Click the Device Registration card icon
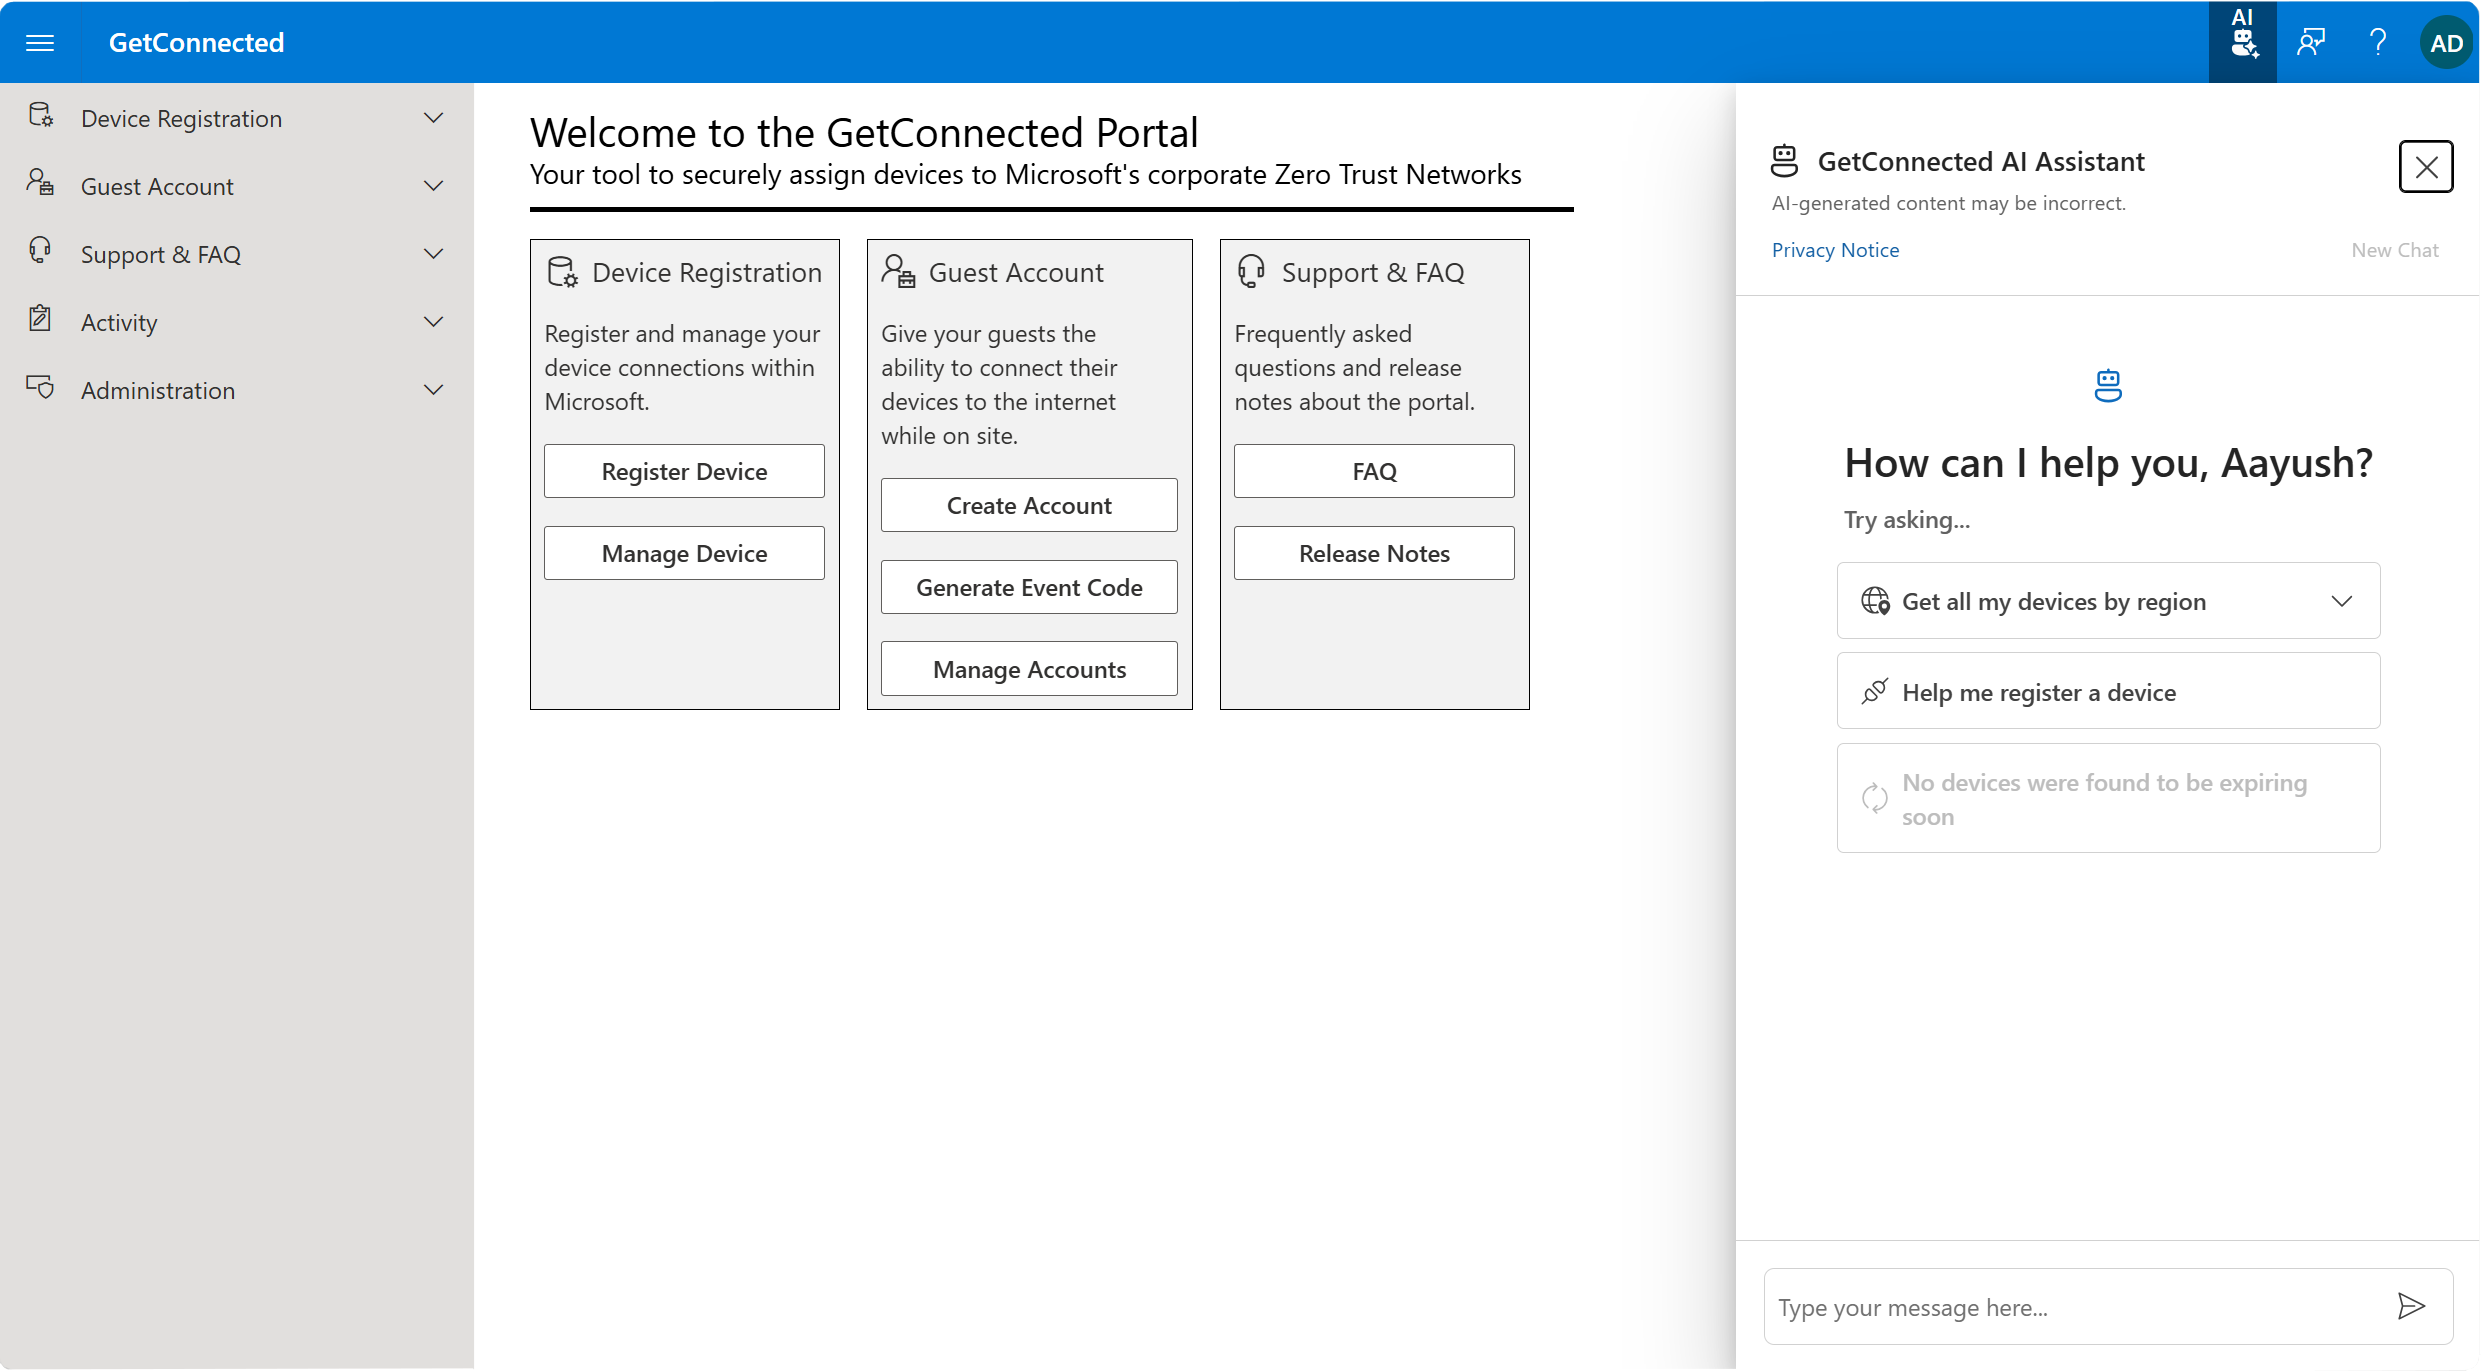This screenshot has height=1372, width=2482. coord(563,272)
